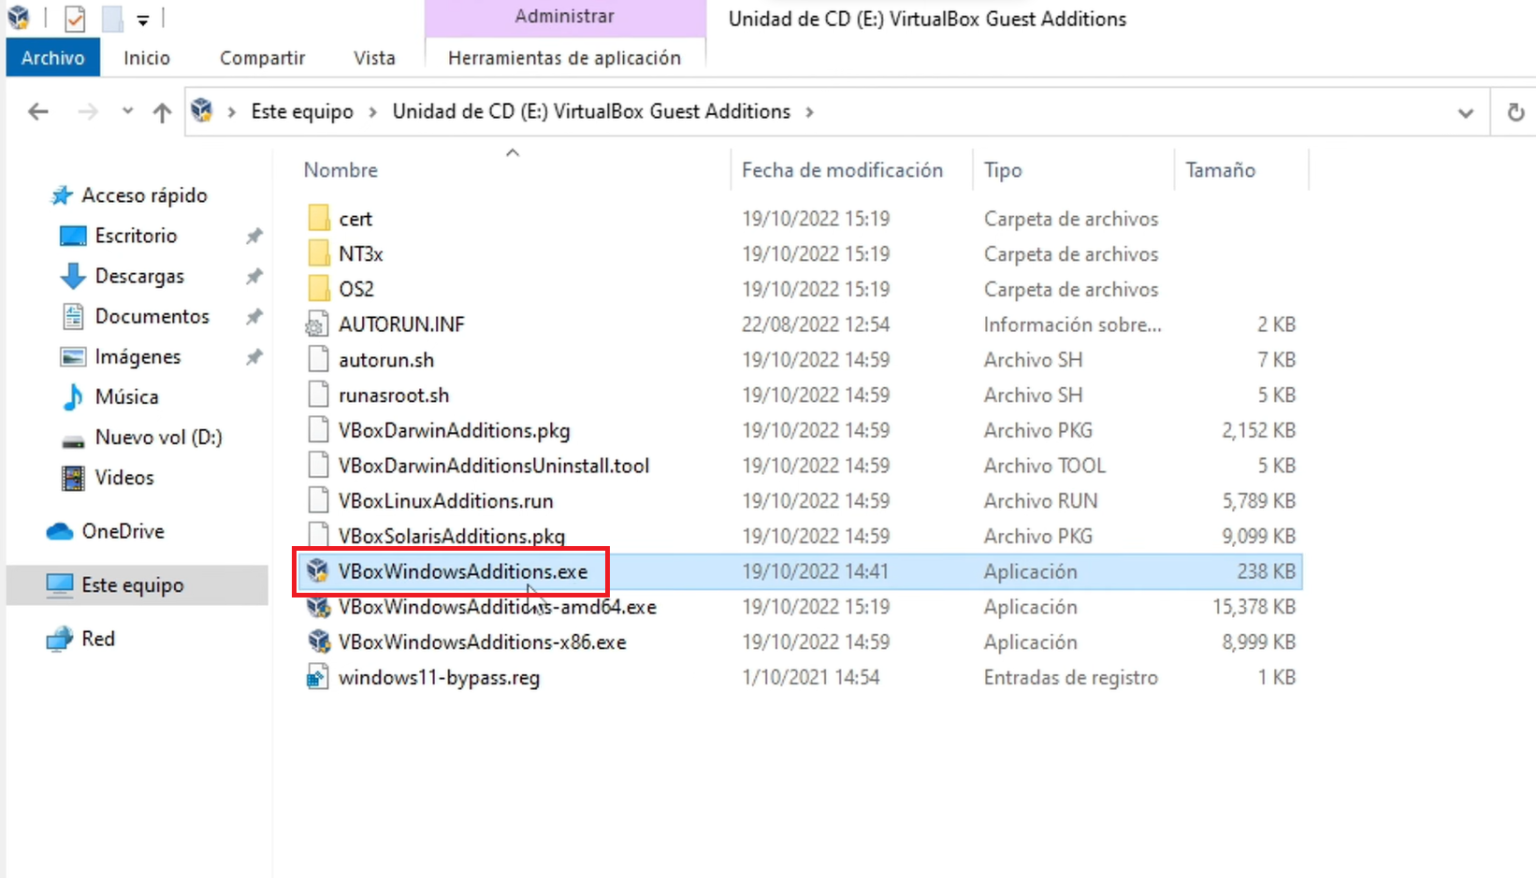Click the VBoxWindowsAdditions-amd64.exe application icon

coord(318,607)
